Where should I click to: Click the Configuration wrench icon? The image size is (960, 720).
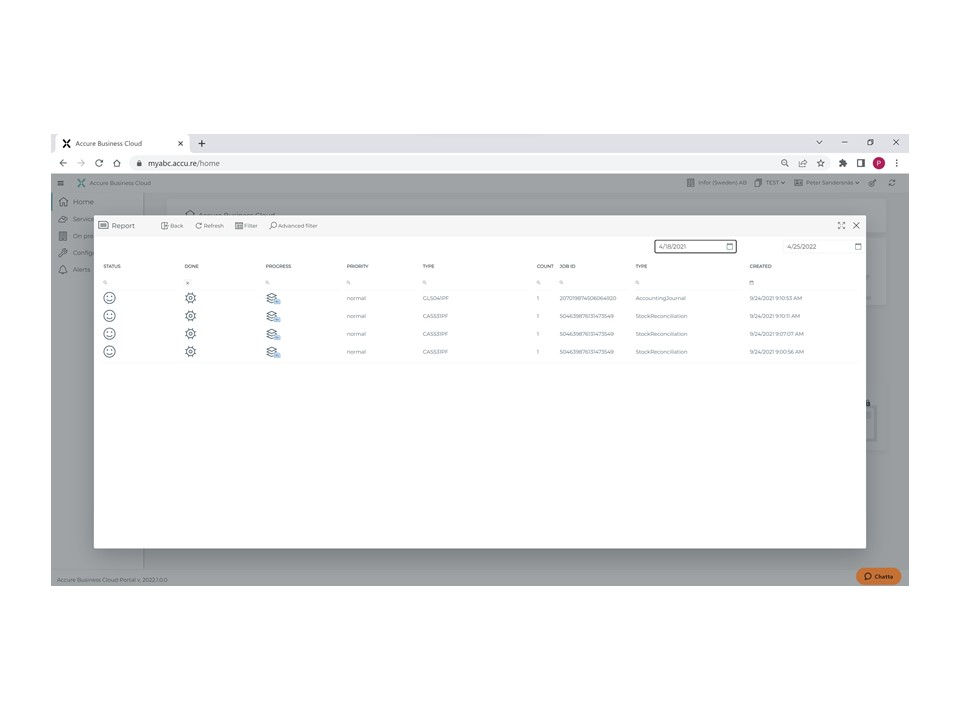coord(63,252)
